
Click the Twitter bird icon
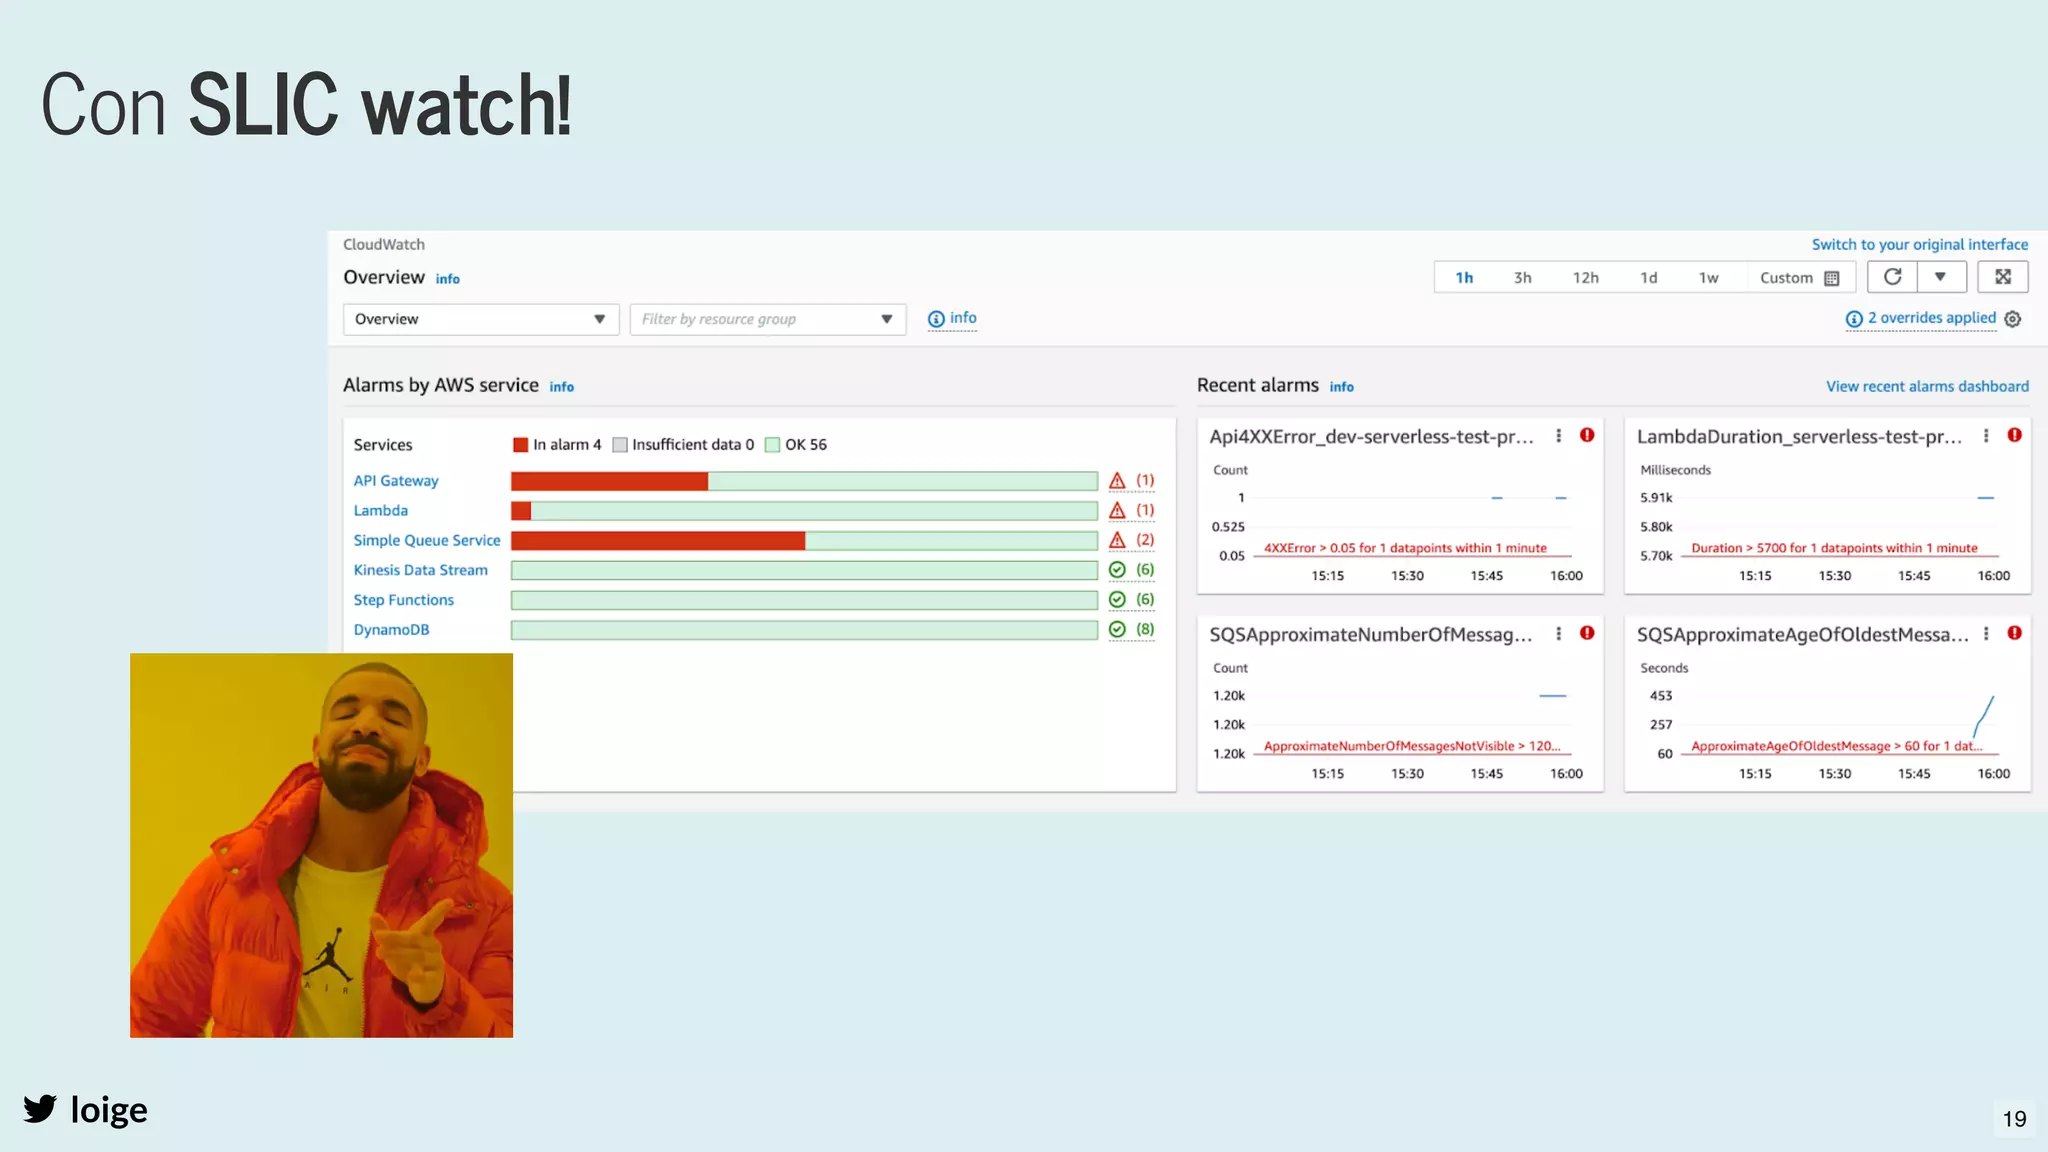[40, 1109]
